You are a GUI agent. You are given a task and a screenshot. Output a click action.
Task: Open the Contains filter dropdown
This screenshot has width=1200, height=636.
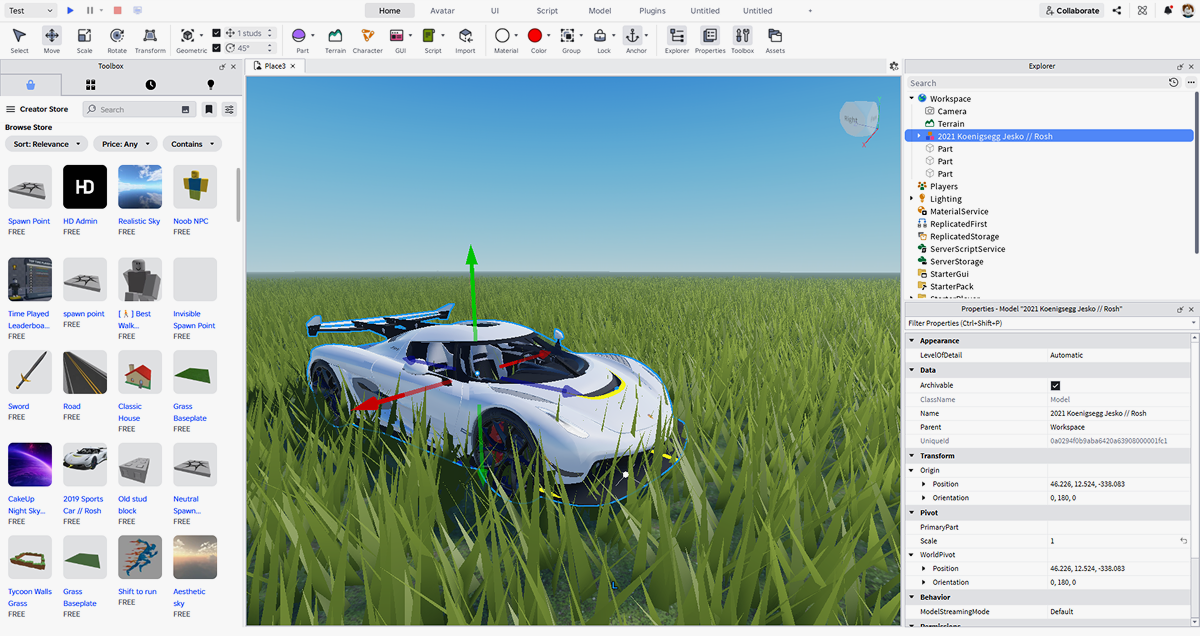coord(192,144)
